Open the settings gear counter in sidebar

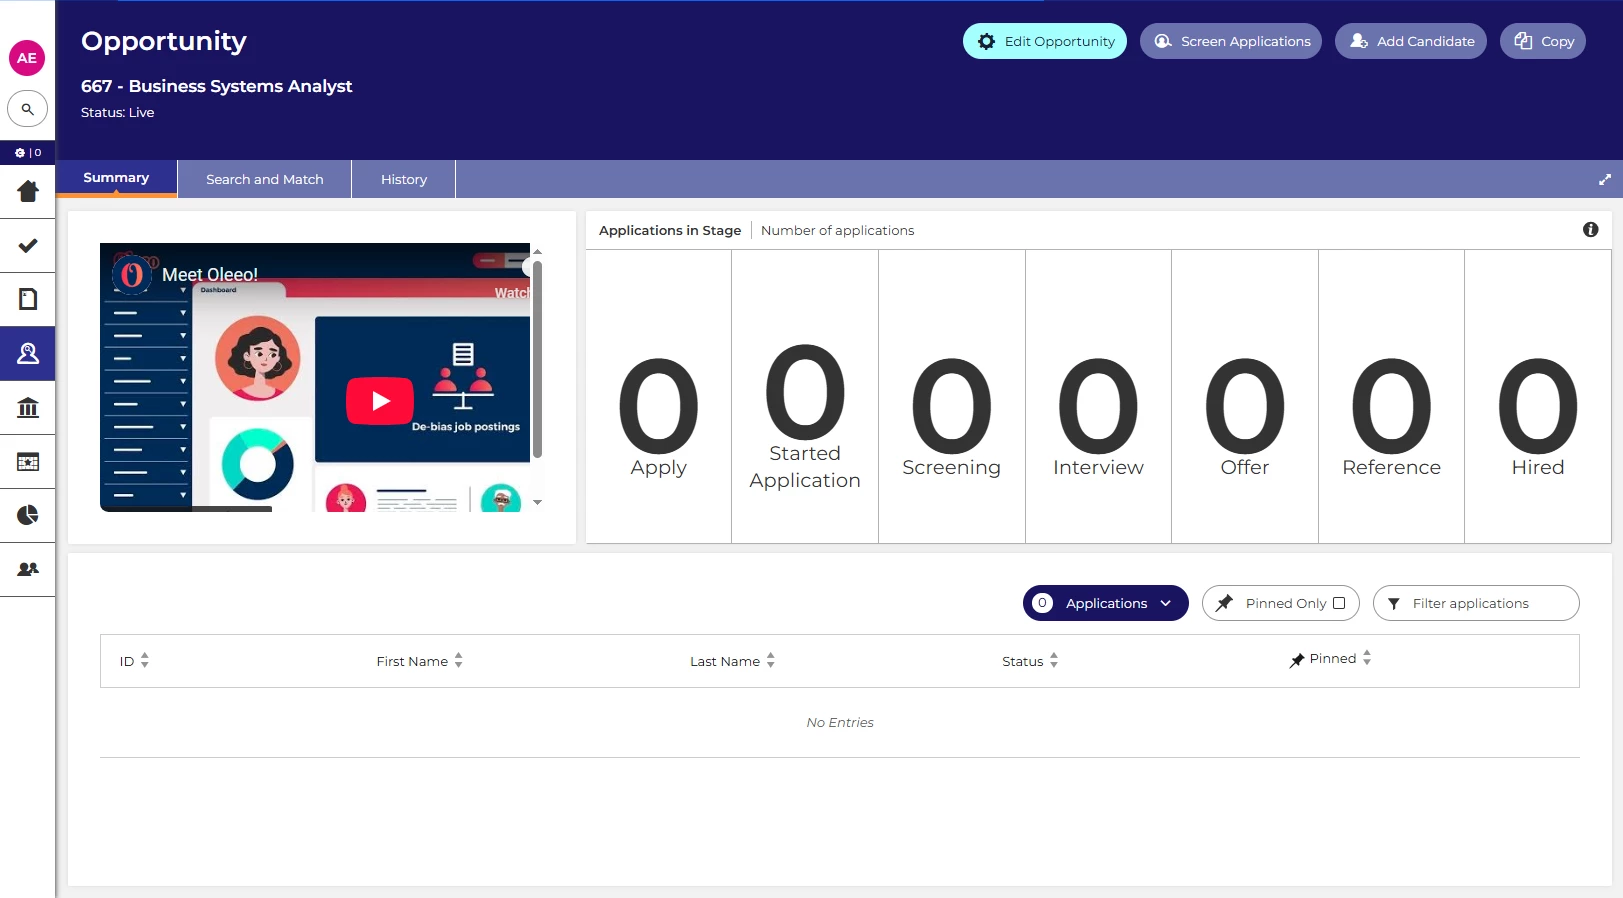(x=27, y=153)
